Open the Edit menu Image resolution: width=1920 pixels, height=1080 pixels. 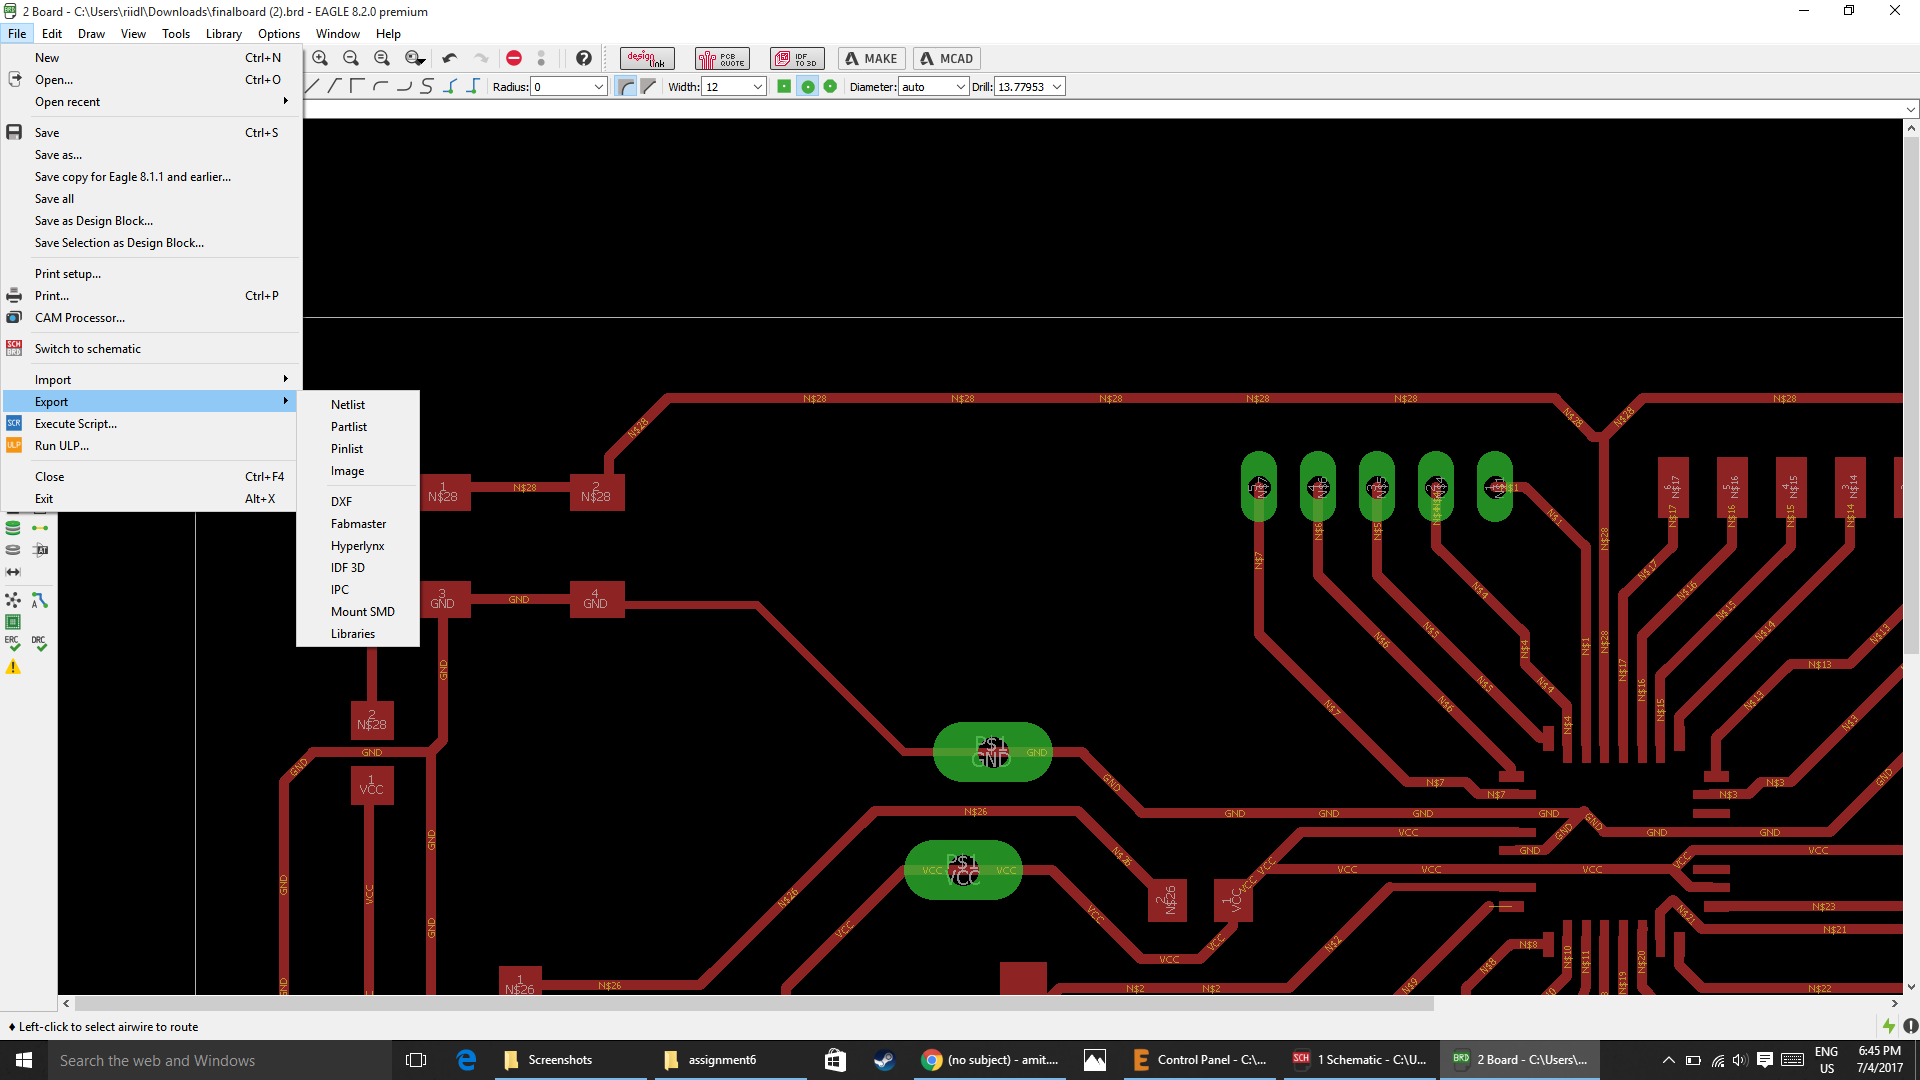pos(52,34)
